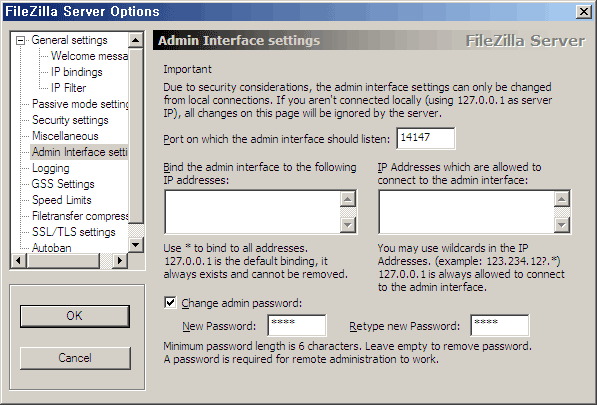Click the New Password field
597x405 pixels.
(x=297, y=325)
